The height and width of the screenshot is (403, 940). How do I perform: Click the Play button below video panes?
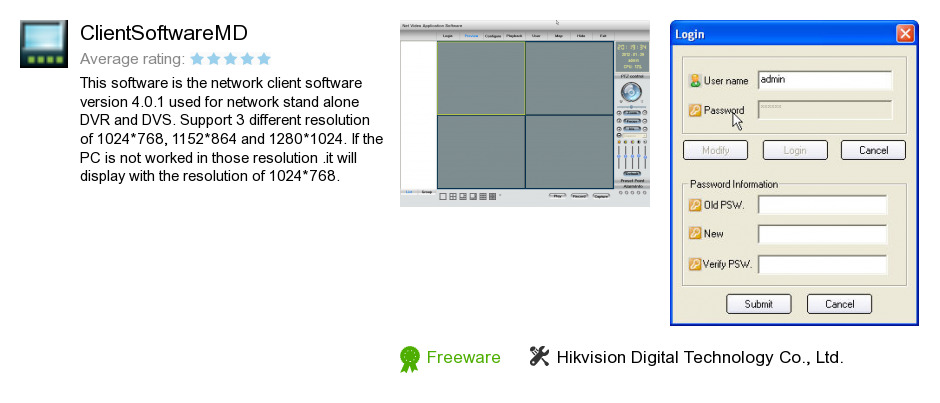click(x=558, y=196)
